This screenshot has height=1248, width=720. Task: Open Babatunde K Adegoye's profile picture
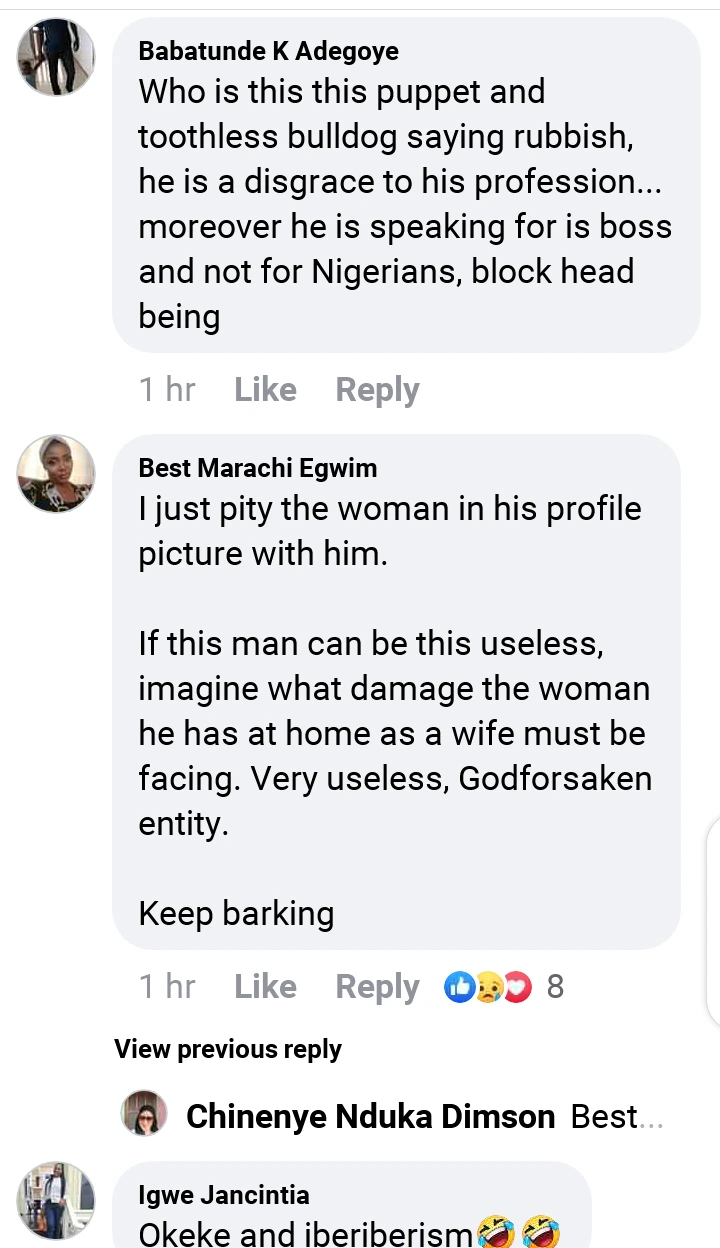click(56, 57)
